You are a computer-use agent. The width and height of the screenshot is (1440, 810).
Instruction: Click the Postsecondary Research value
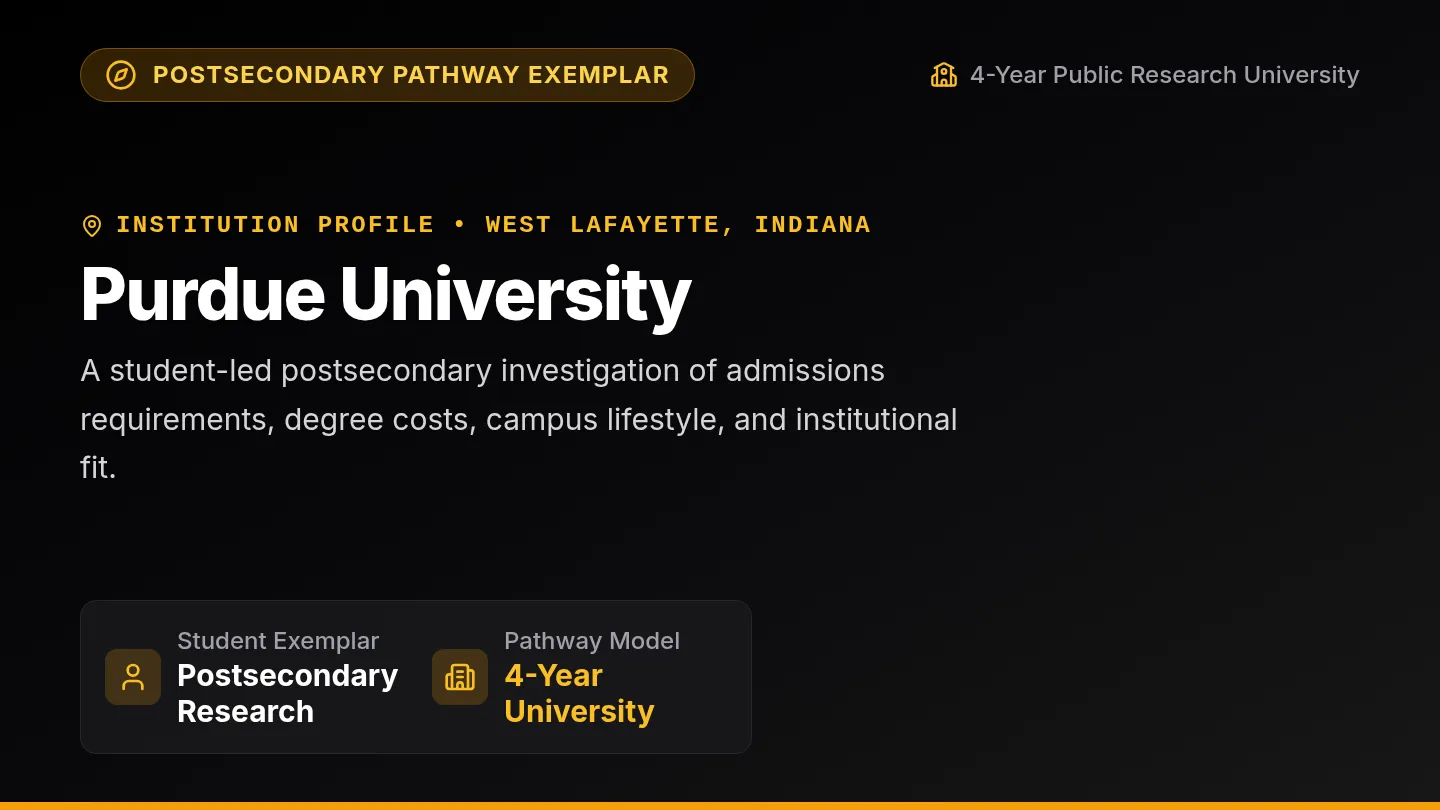point(288,693)
